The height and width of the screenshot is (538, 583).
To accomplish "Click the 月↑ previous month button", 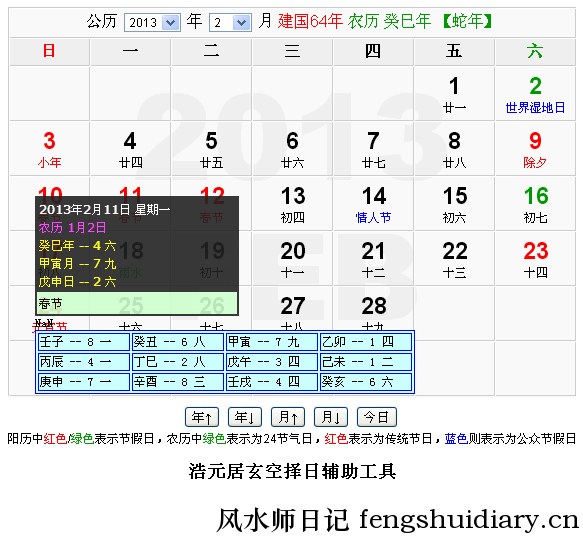I will tap(288, 417).
